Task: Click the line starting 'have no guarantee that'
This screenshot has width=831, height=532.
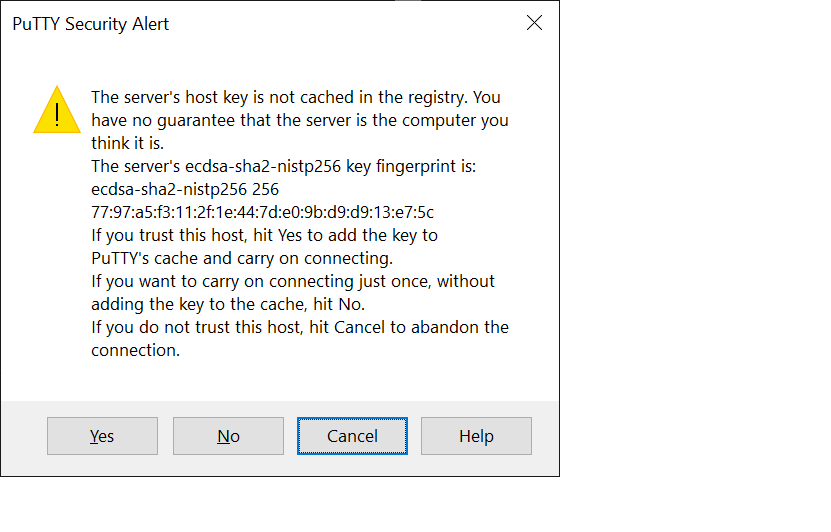Action: pyautogui.click(x=300, y=120)
